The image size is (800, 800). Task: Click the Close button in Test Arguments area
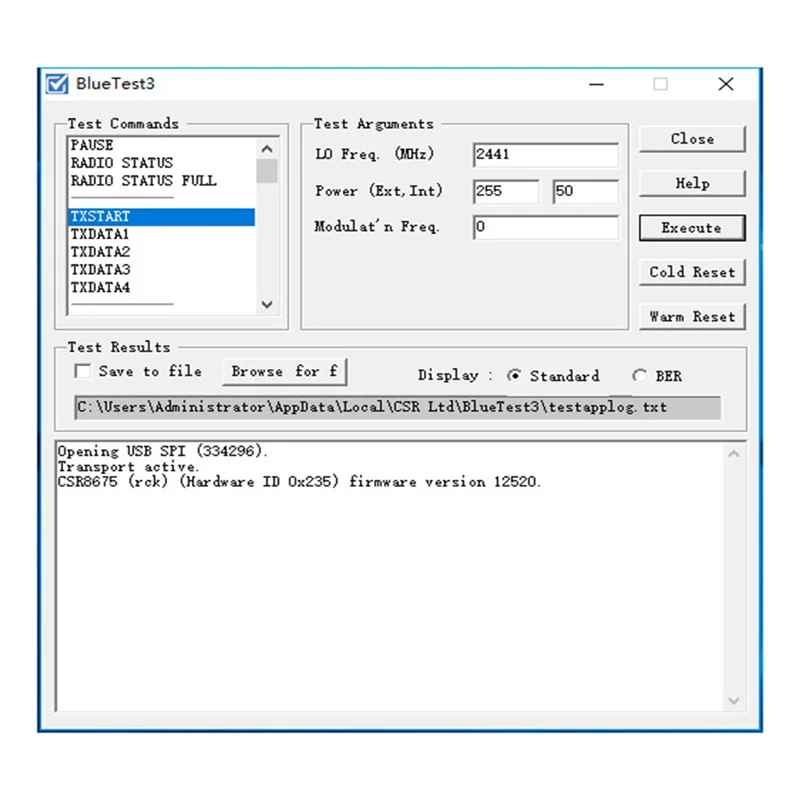click(692, 139)
